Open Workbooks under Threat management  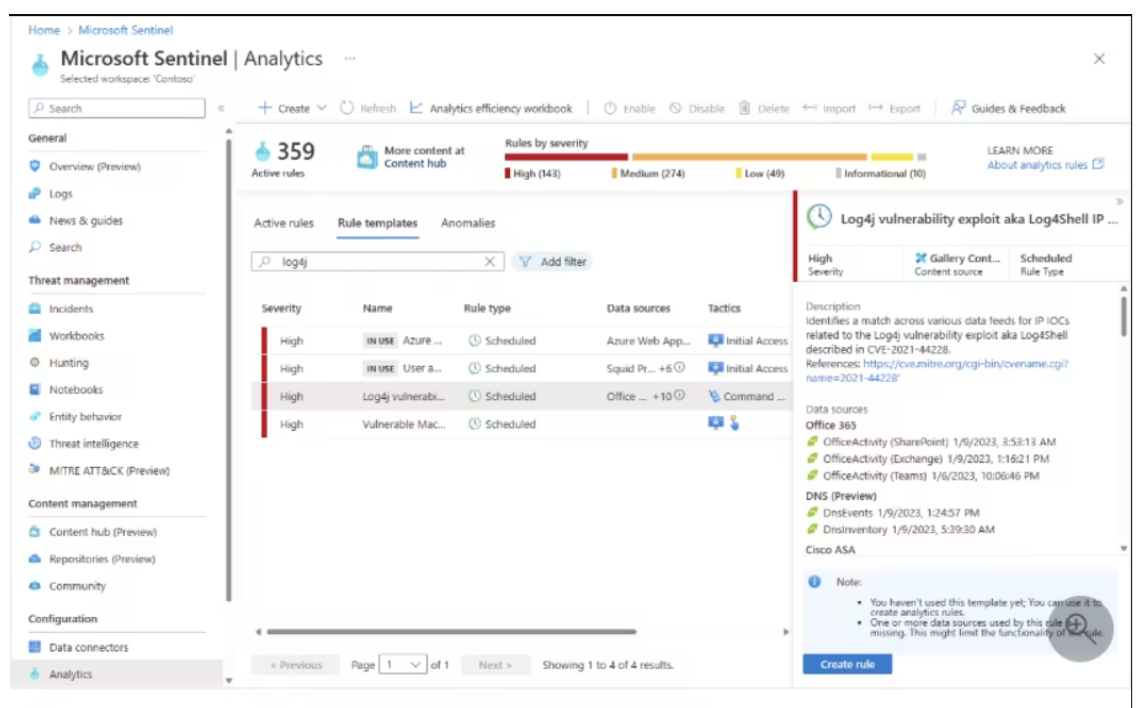76,336
